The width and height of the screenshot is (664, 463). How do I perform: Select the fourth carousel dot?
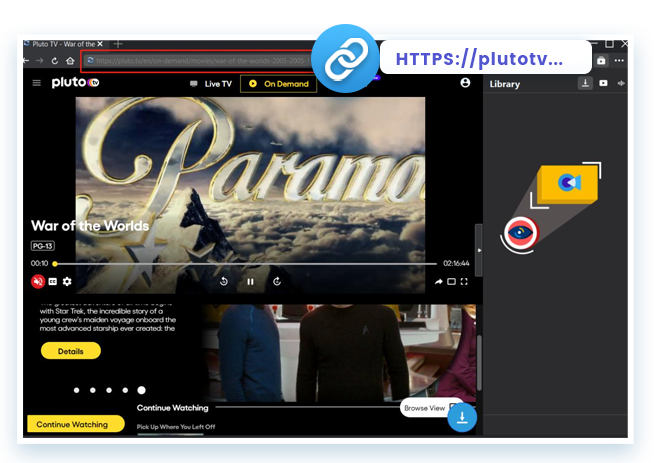pyautogui.click(x=125, y=390)
